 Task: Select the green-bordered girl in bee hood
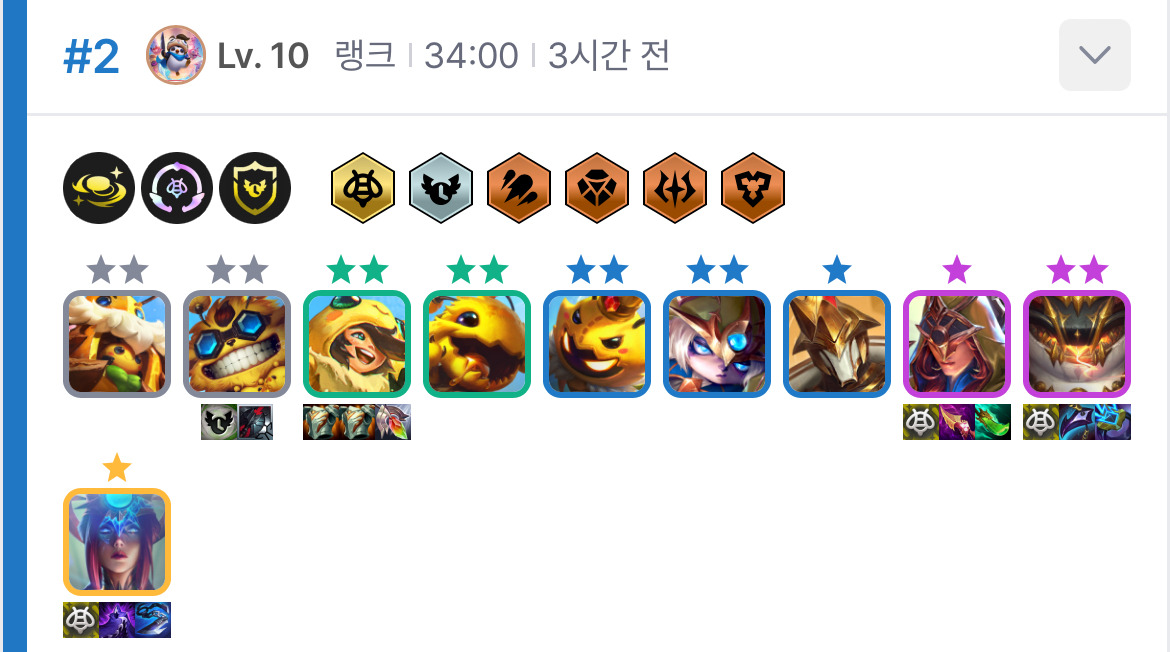click(x=357, y=344)
